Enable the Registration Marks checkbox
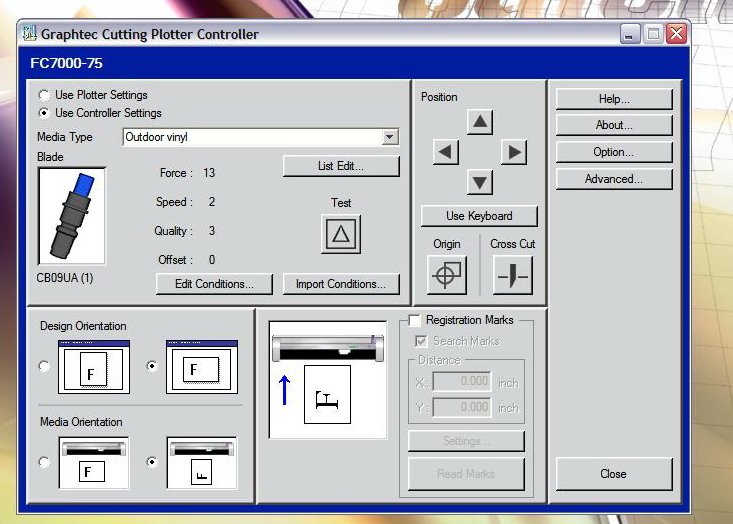Viewport: 733px width, 524px height. [414, 320]
